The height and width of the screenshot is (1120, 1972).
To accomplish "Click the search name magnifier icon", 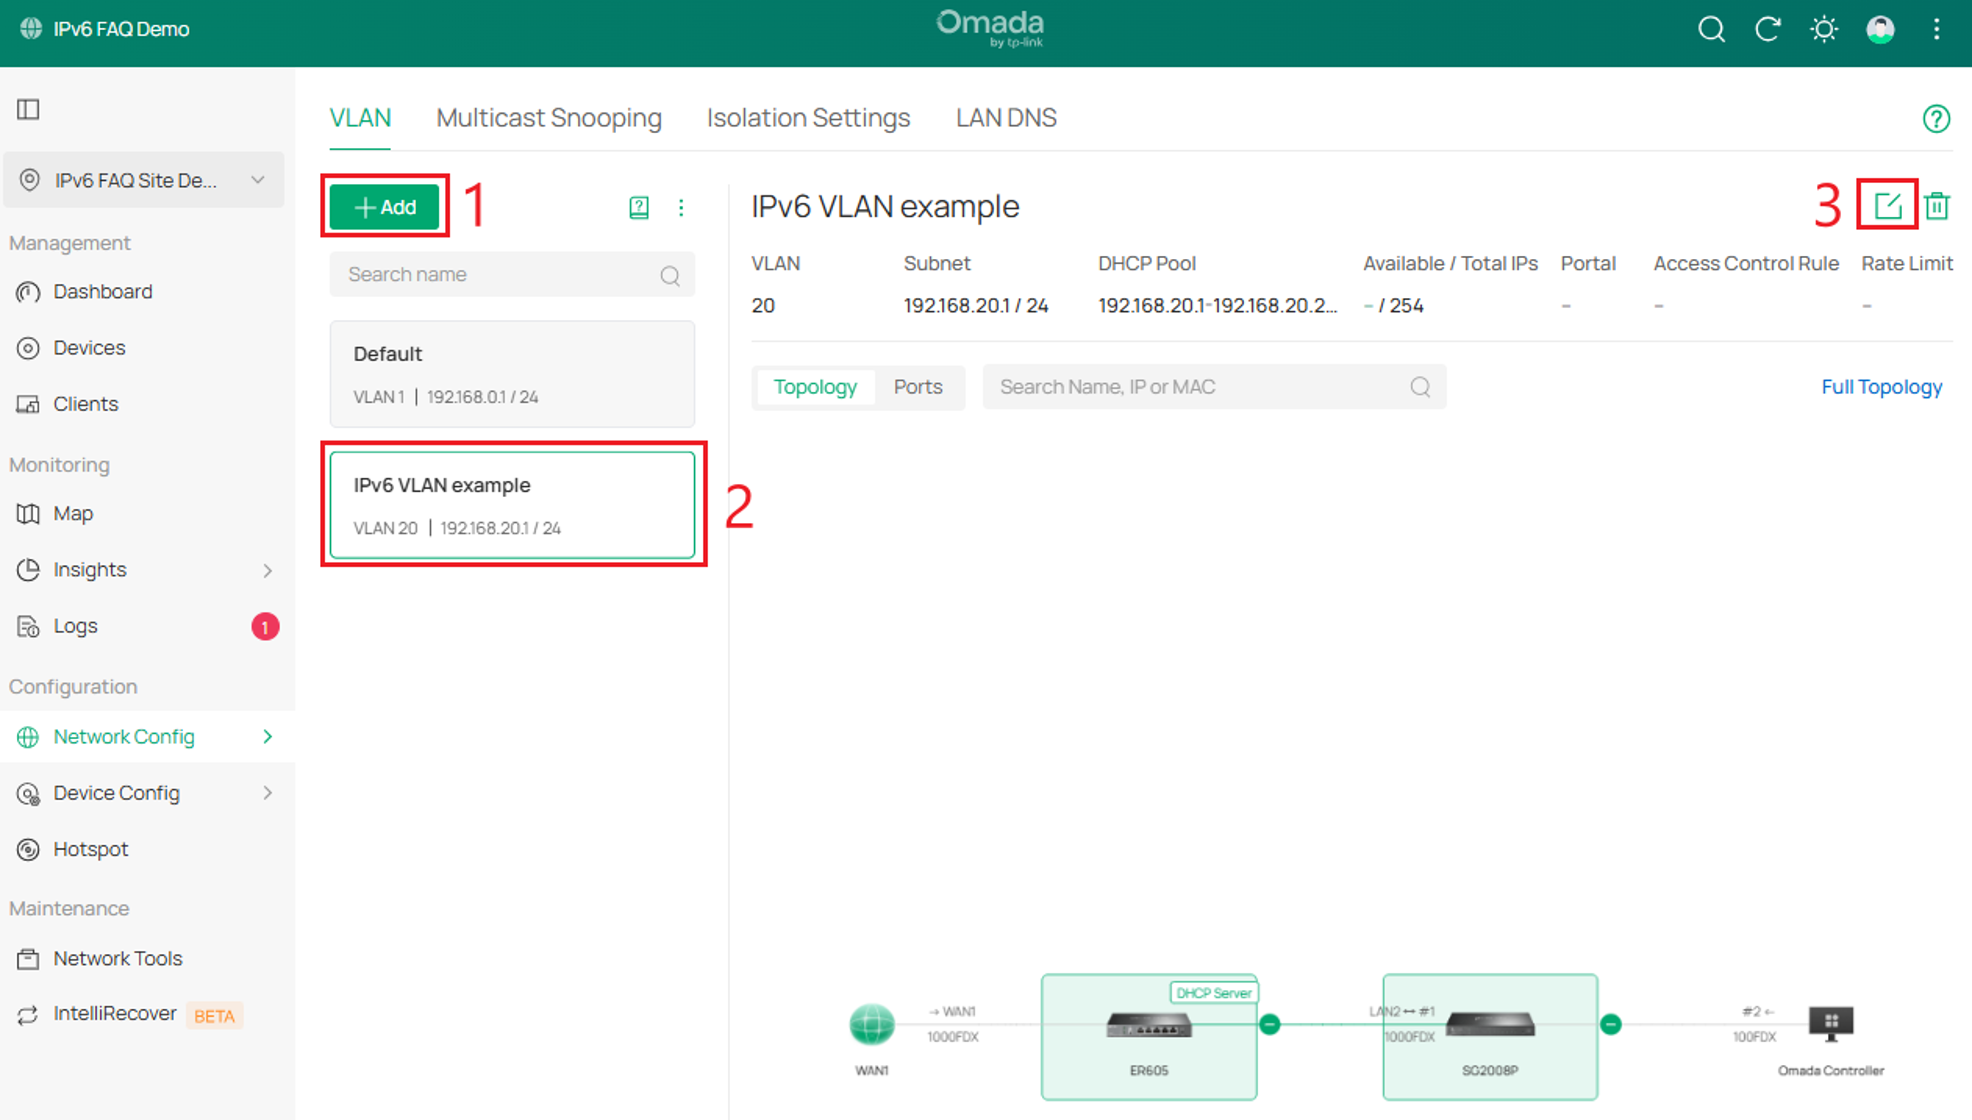I will click(x=670, y=275).
